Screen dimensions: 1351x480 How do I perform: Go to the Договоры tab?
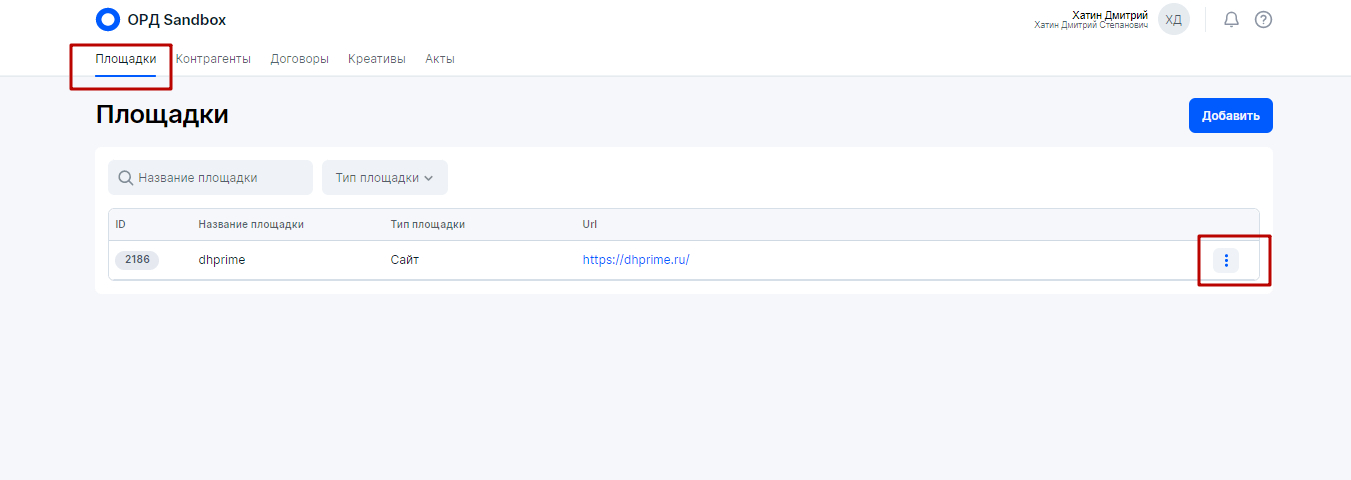[299, 59]
